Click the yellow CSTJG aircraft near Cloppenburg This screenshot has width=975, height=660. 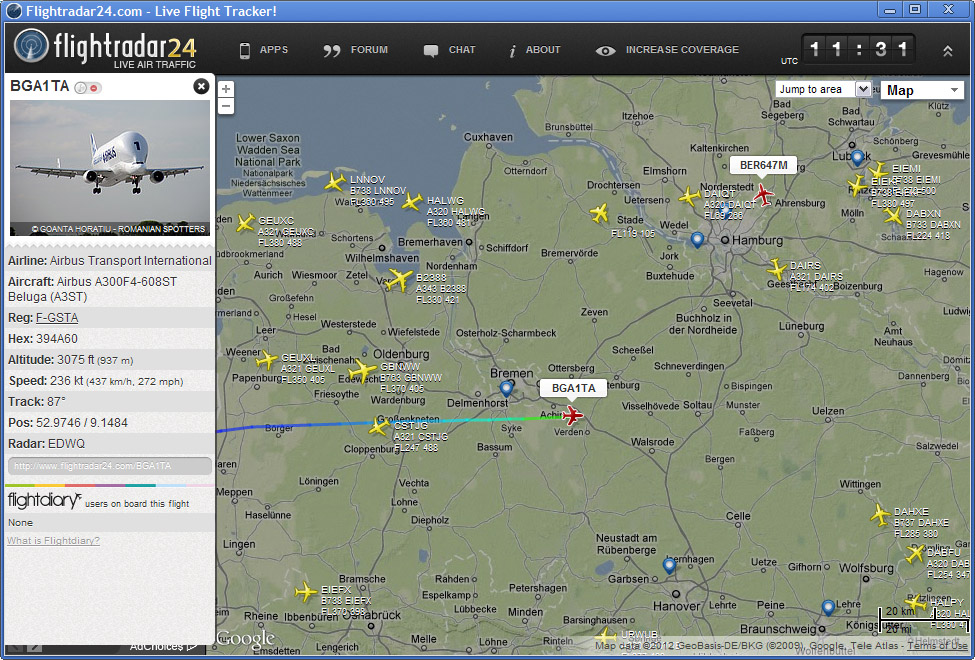(x=378, y=428)
